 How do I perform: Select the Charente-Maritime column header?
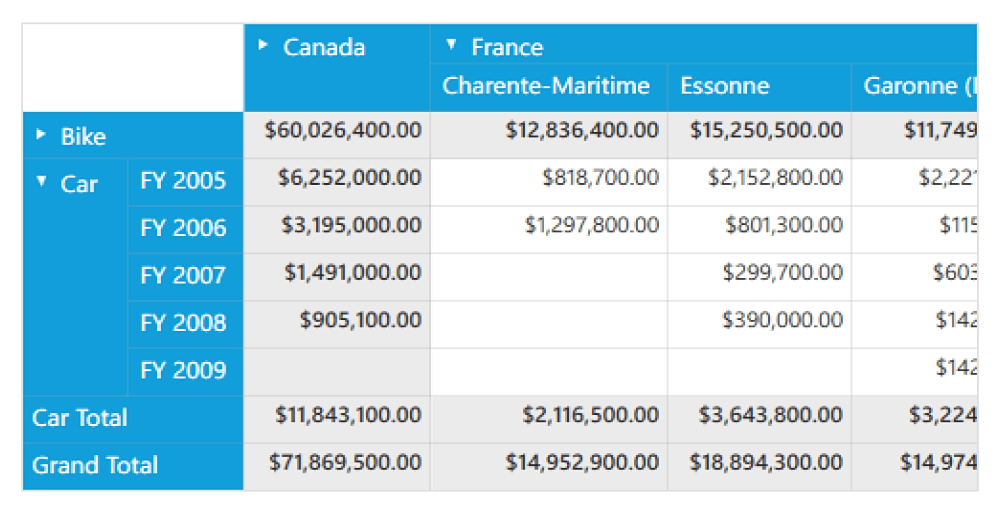click(546, 86)
